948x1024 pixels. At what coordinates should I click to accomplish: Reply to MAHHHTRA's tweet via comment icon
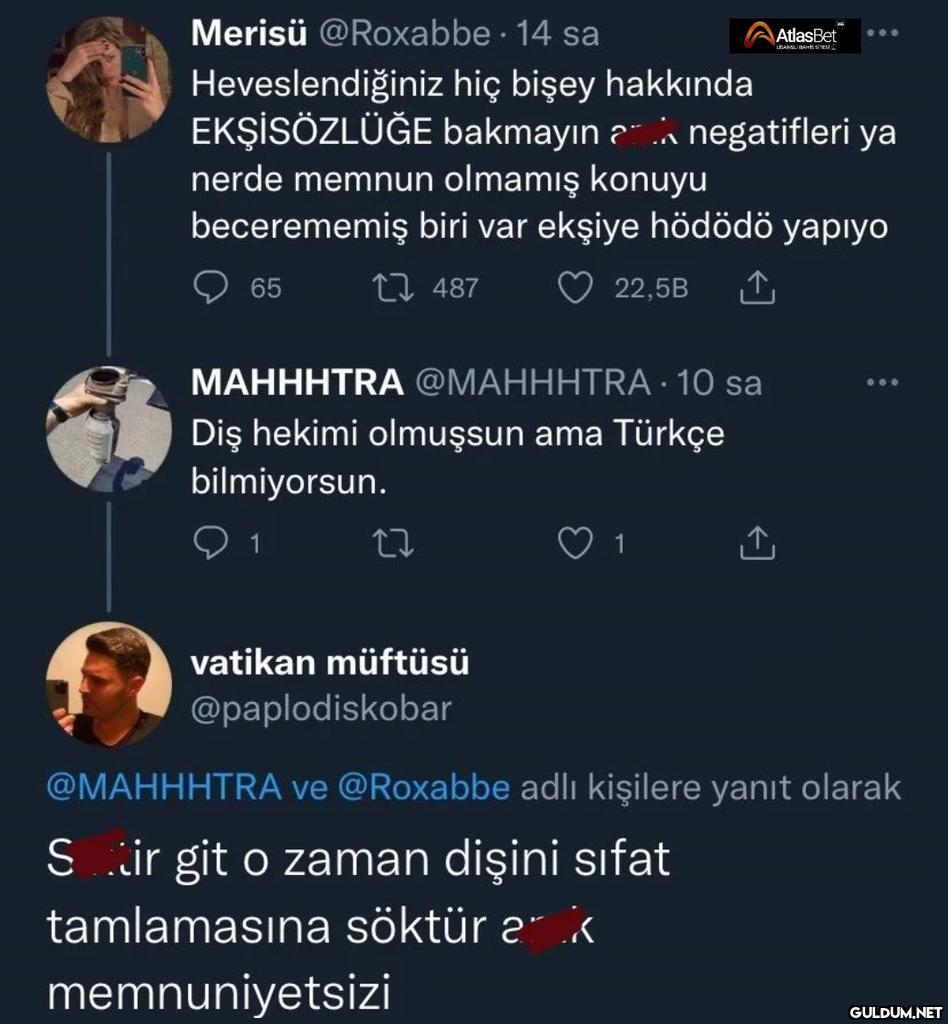pyautogui.click(x=209, y=543)
